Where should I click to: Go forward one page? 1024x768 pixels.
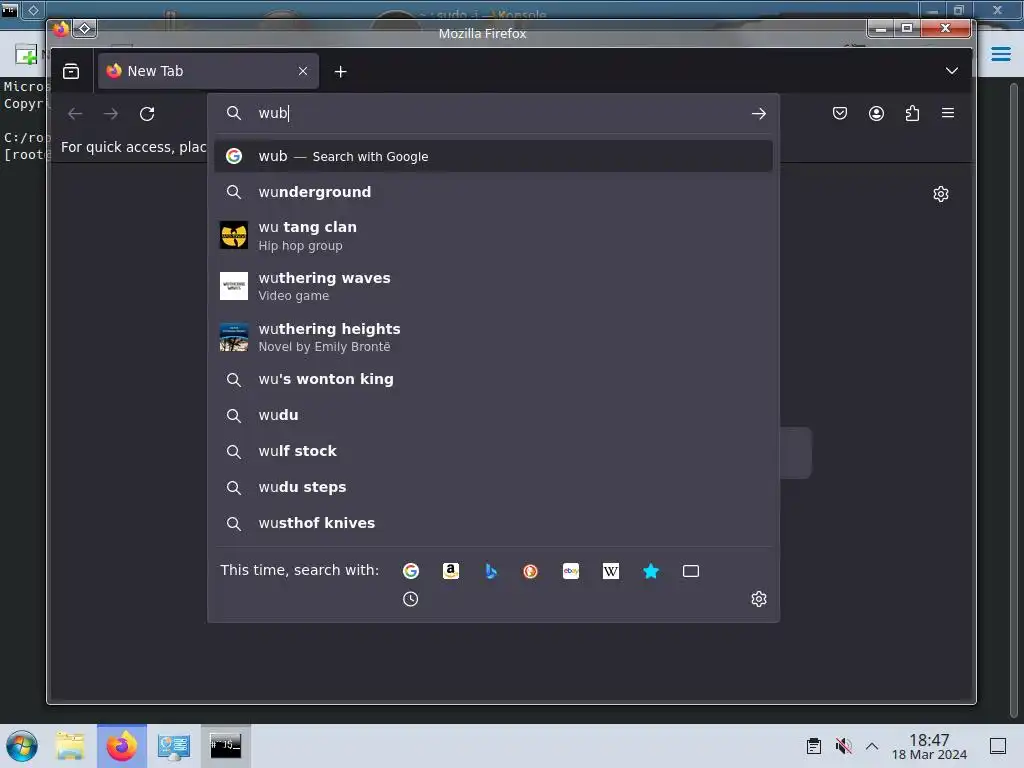click(x=111, y=114)
